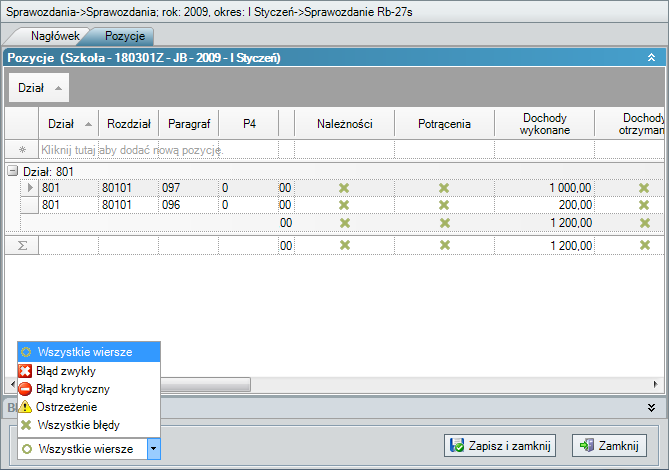Viewport: 669px width, 470px height.
Task: Select row header of paragraf 096 row
Action: [30, 205]
